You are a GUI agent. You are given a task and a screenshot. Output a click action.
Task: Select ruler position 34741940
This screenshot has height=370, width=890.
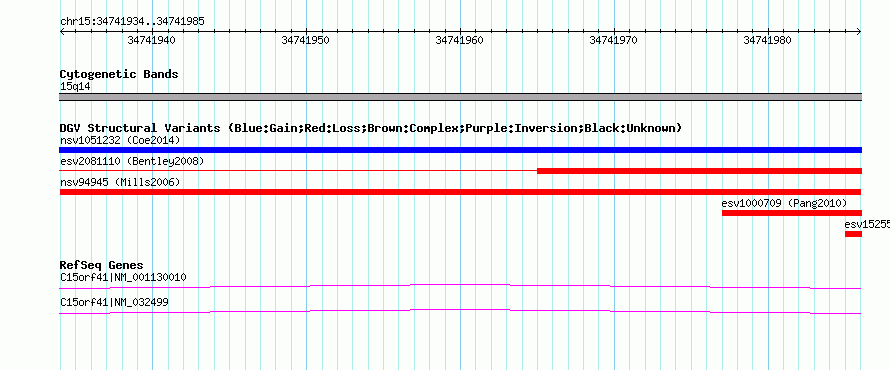(152, 40)
